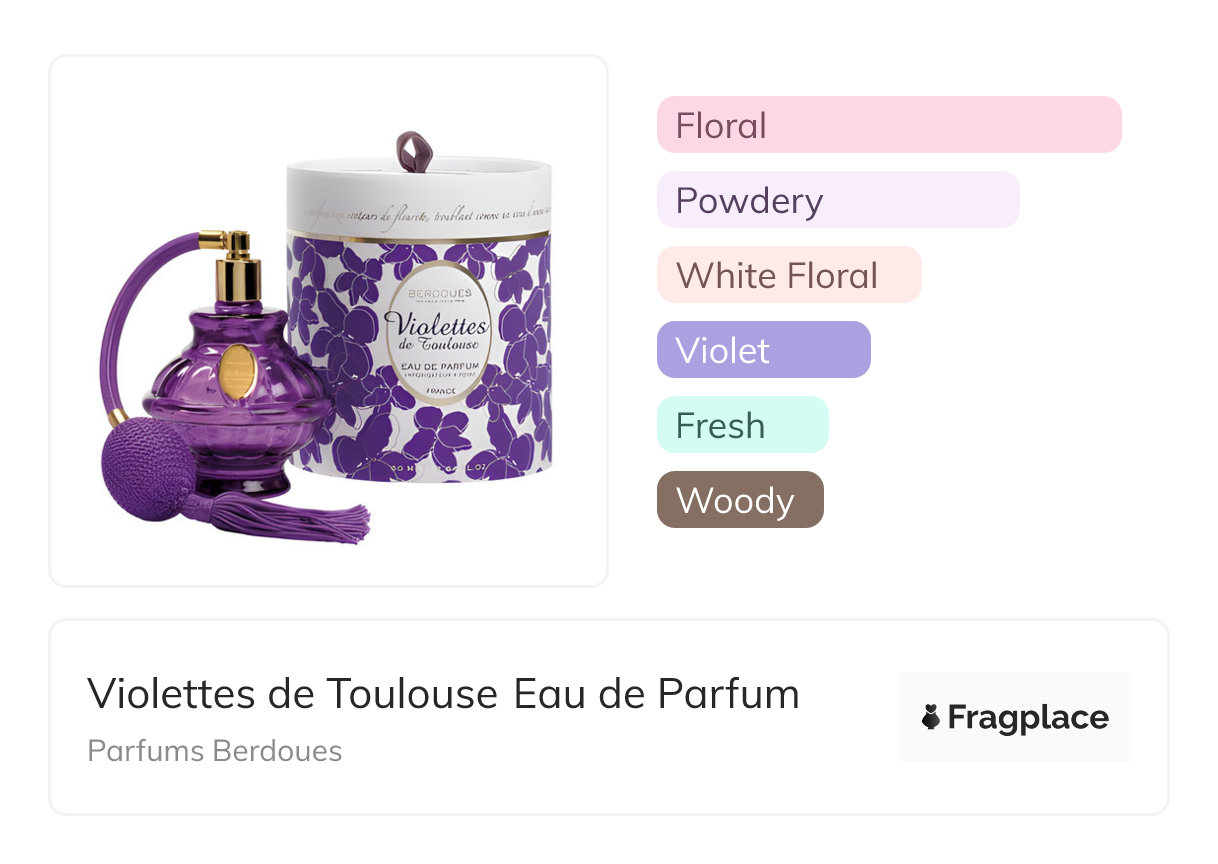
Task: Click the gold oval emblem on bottle
Action: pos(238,371)
